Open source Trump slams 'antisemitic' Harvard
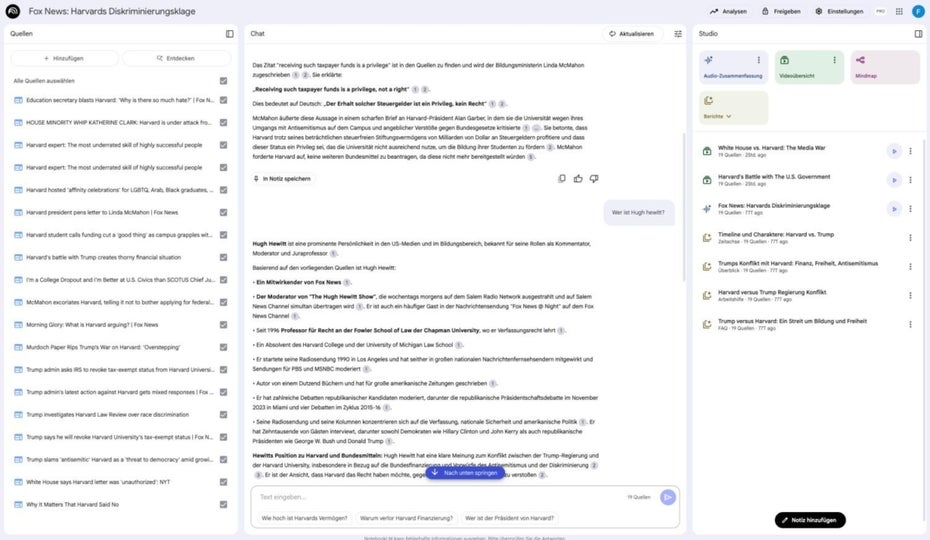 click(x=119, y=460)
